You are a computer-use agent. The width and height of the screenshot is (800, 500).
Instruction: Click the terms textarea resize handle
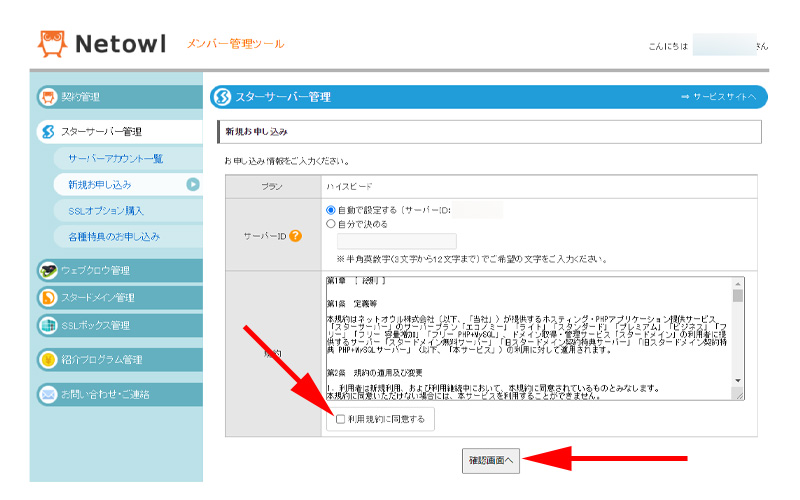(738, 394)
